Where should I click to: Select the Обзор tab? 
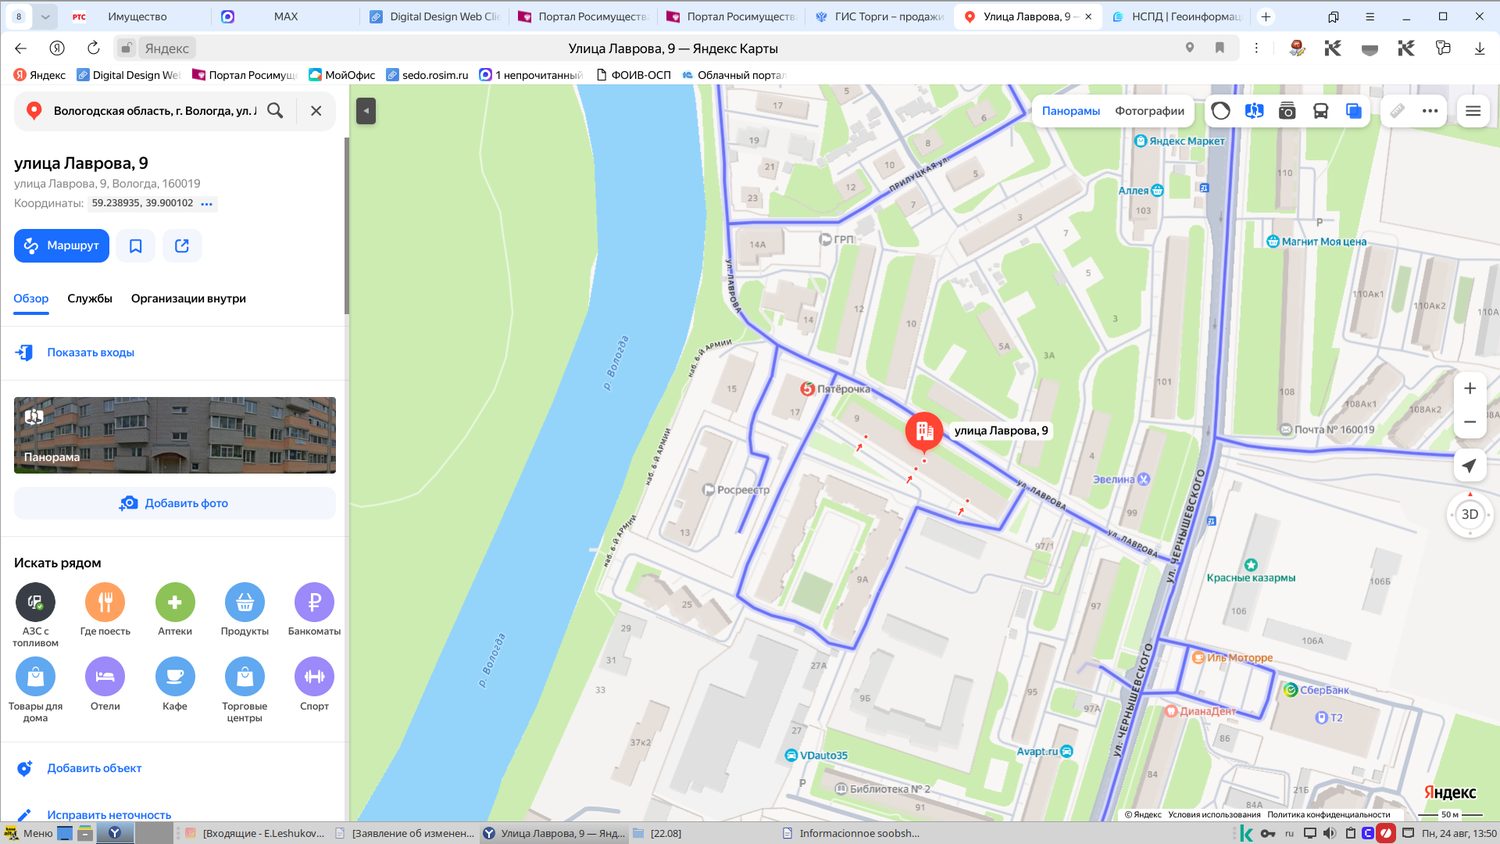31,298
